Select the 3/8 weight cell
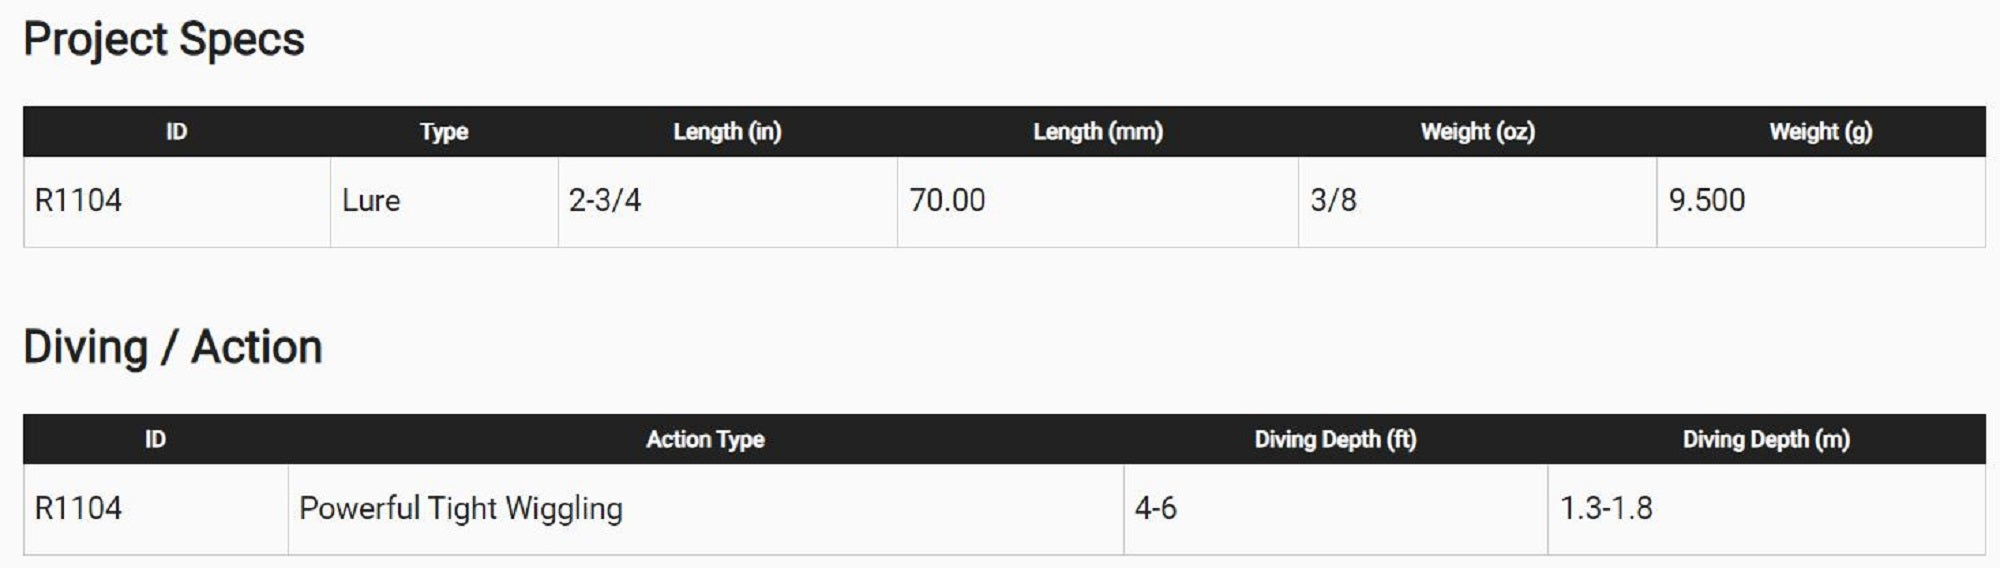 coord(1333,201)
